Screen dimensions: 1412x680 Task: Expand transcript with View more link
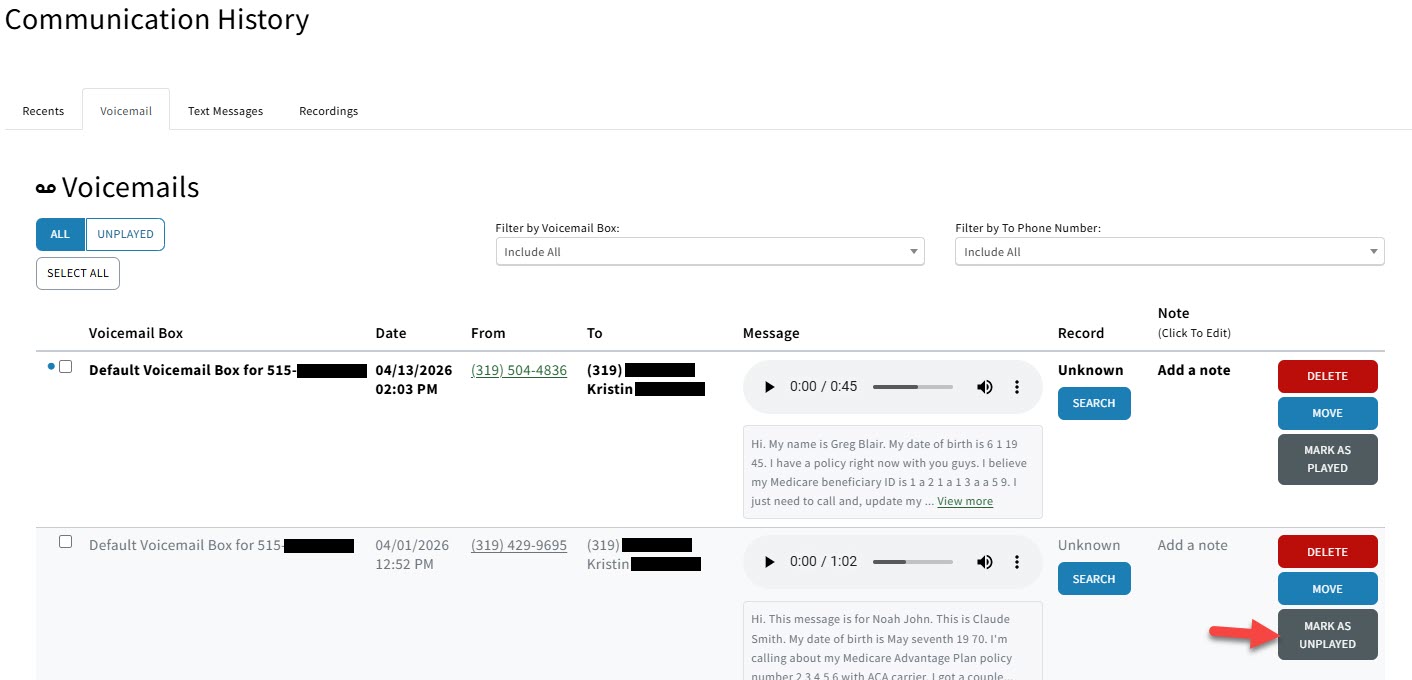pos(965,501)
